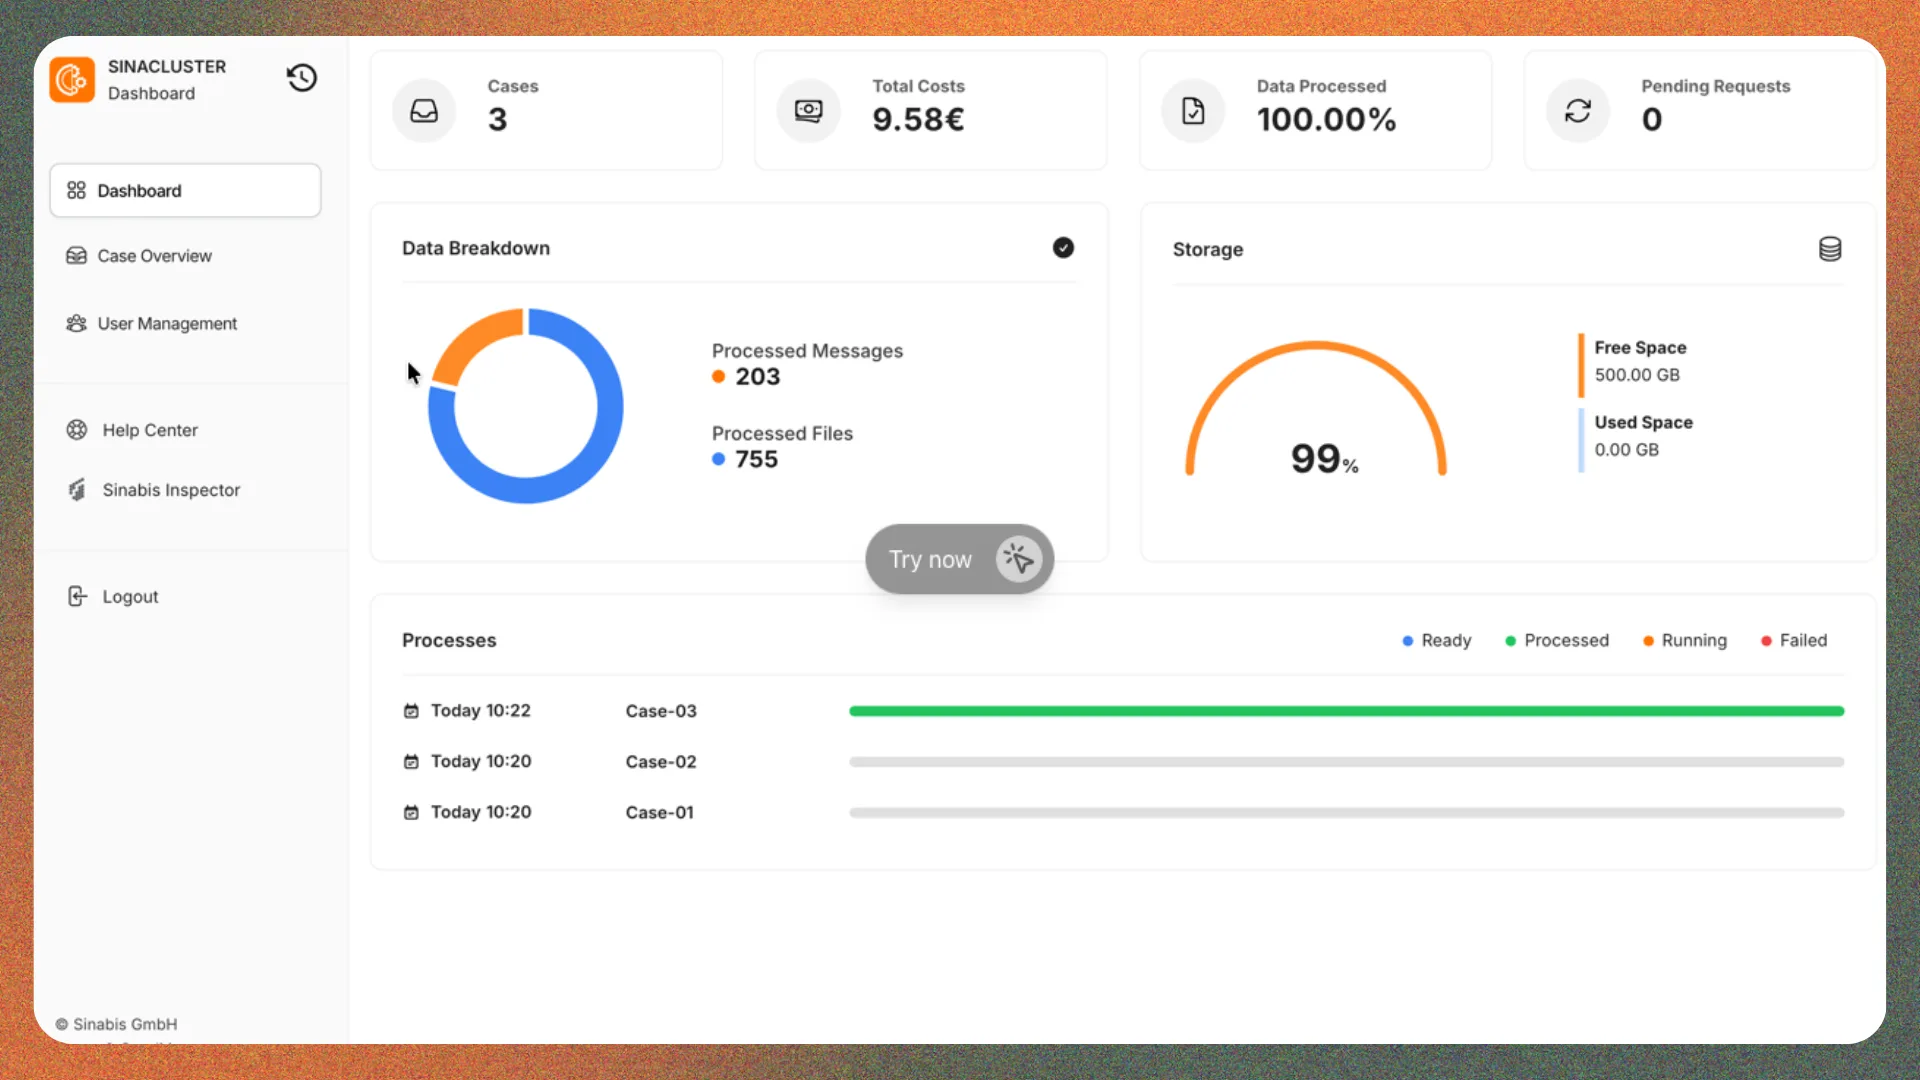Image resolution: width=1920 pixels, height=1080 pixels.
Task: Click the green Case-03 progress bar
Action: (1346, 711)
